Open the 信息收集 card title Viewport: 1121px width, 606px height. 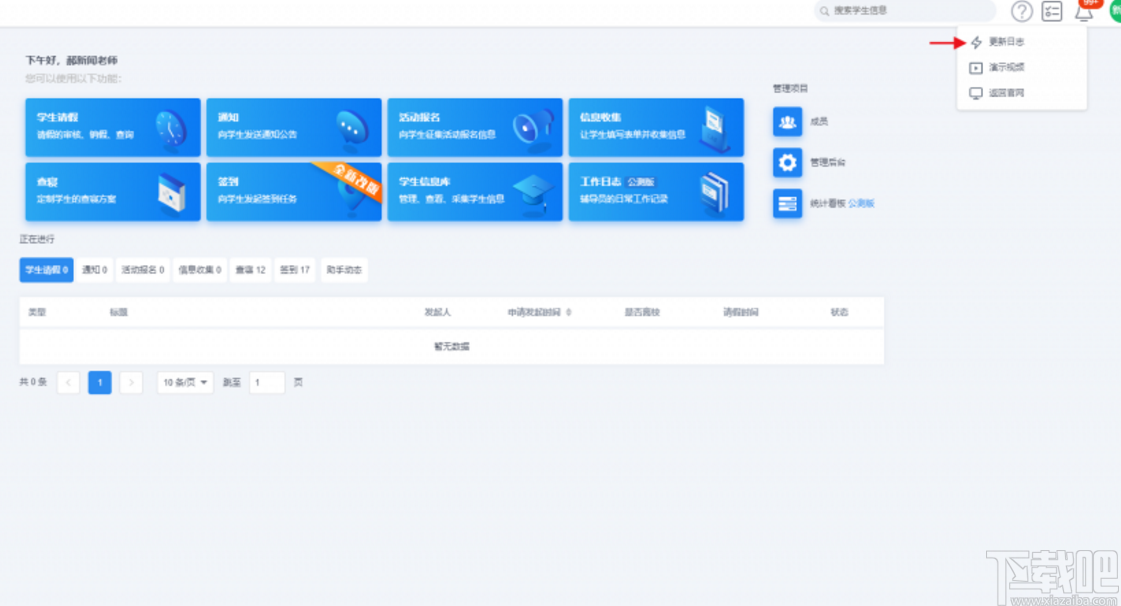601,117
